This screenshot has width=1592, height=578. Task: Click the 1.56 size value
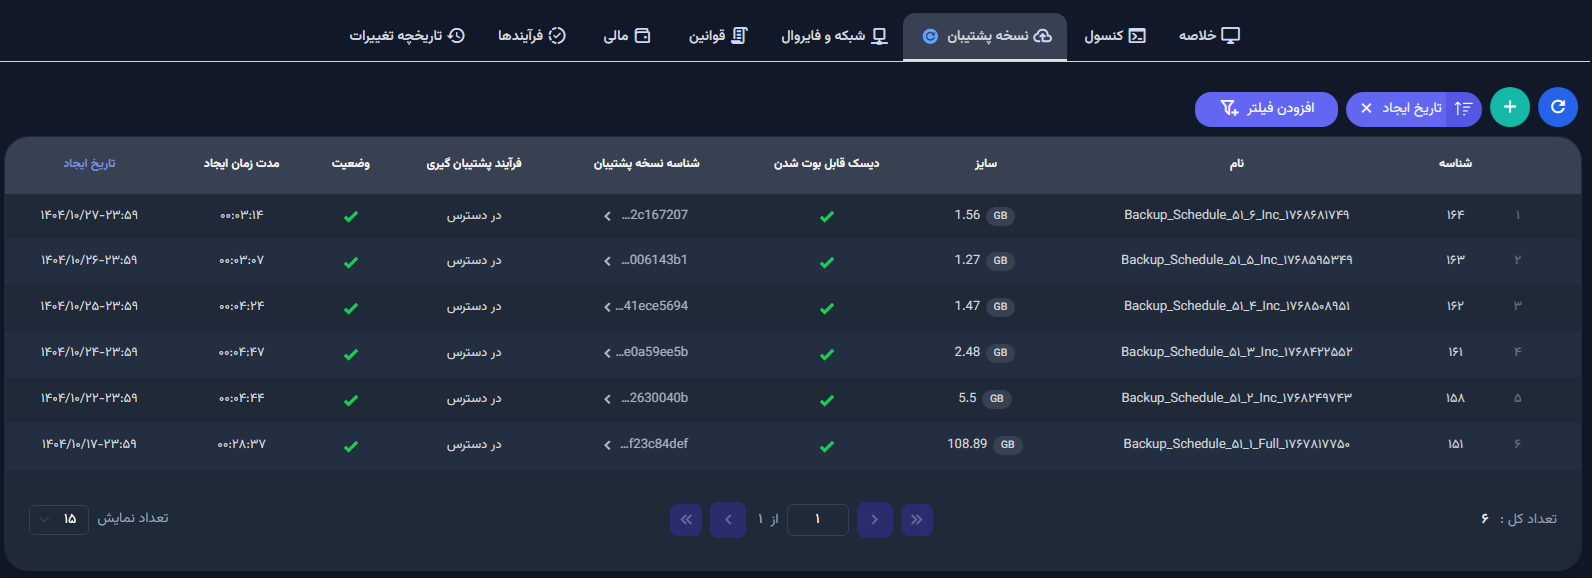click(x=967, y=215)
